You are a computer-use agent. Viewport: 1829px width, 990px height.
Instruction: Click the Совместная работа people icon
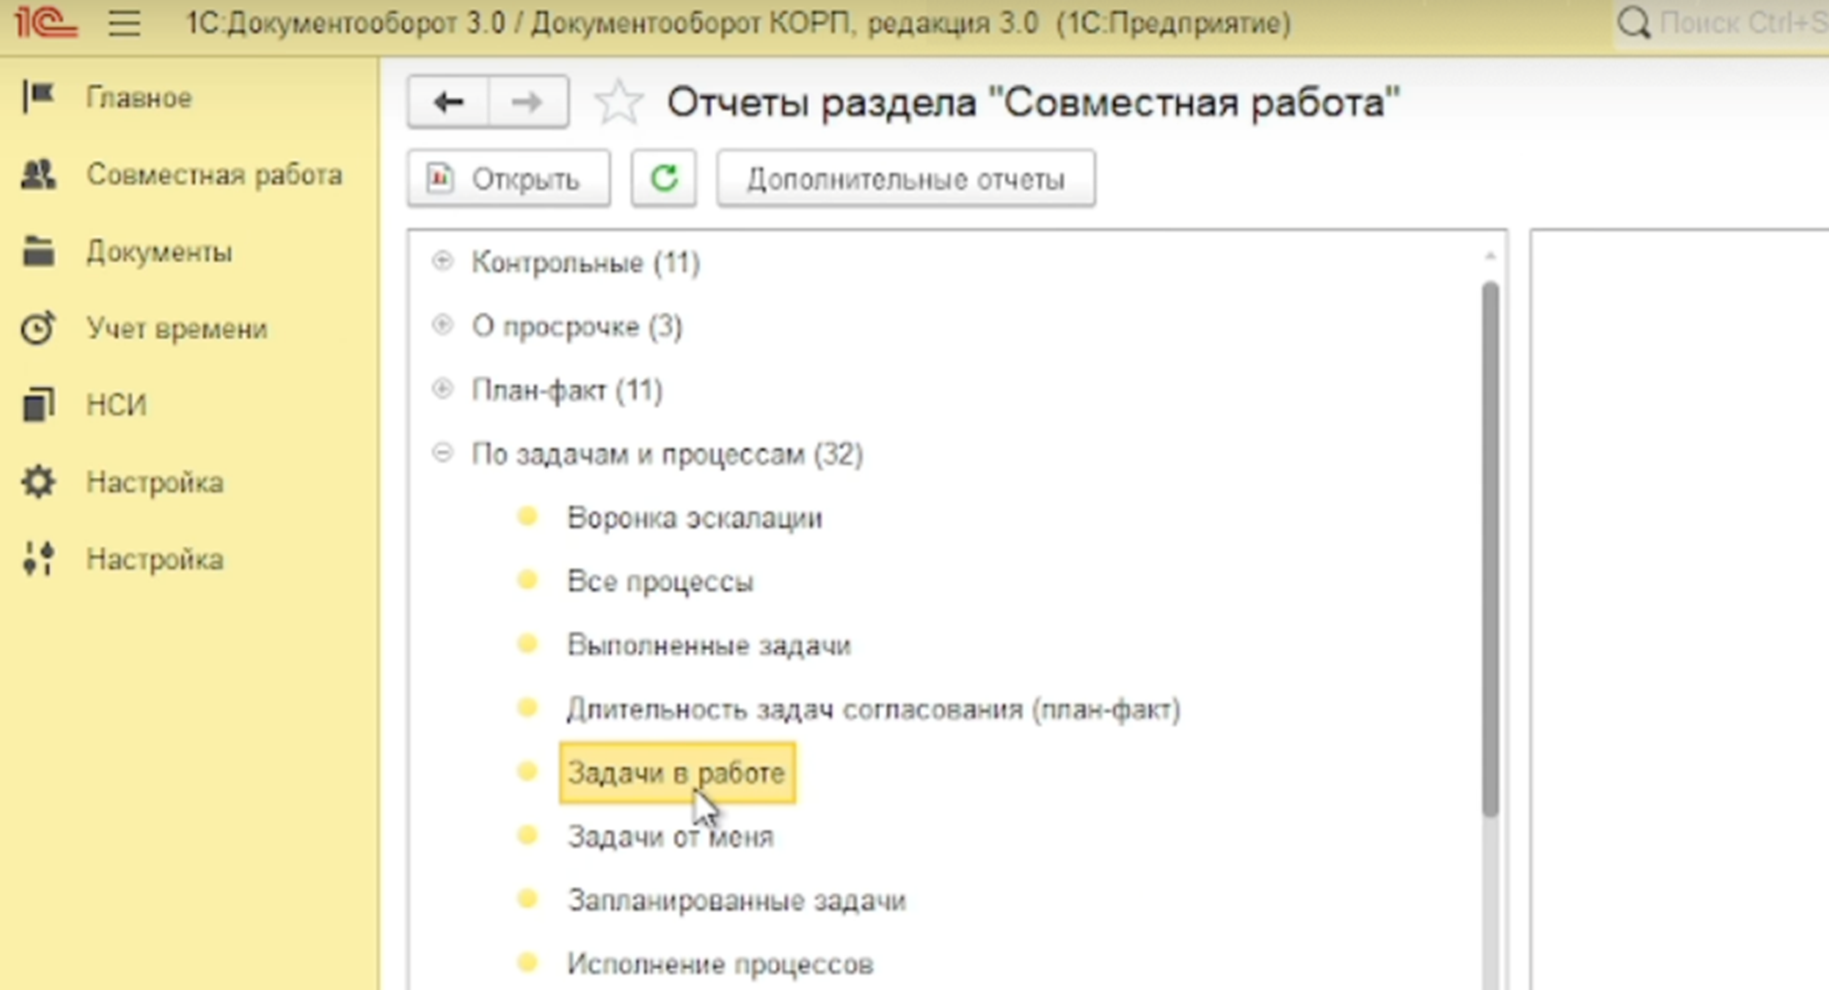(x=38, y=174)
